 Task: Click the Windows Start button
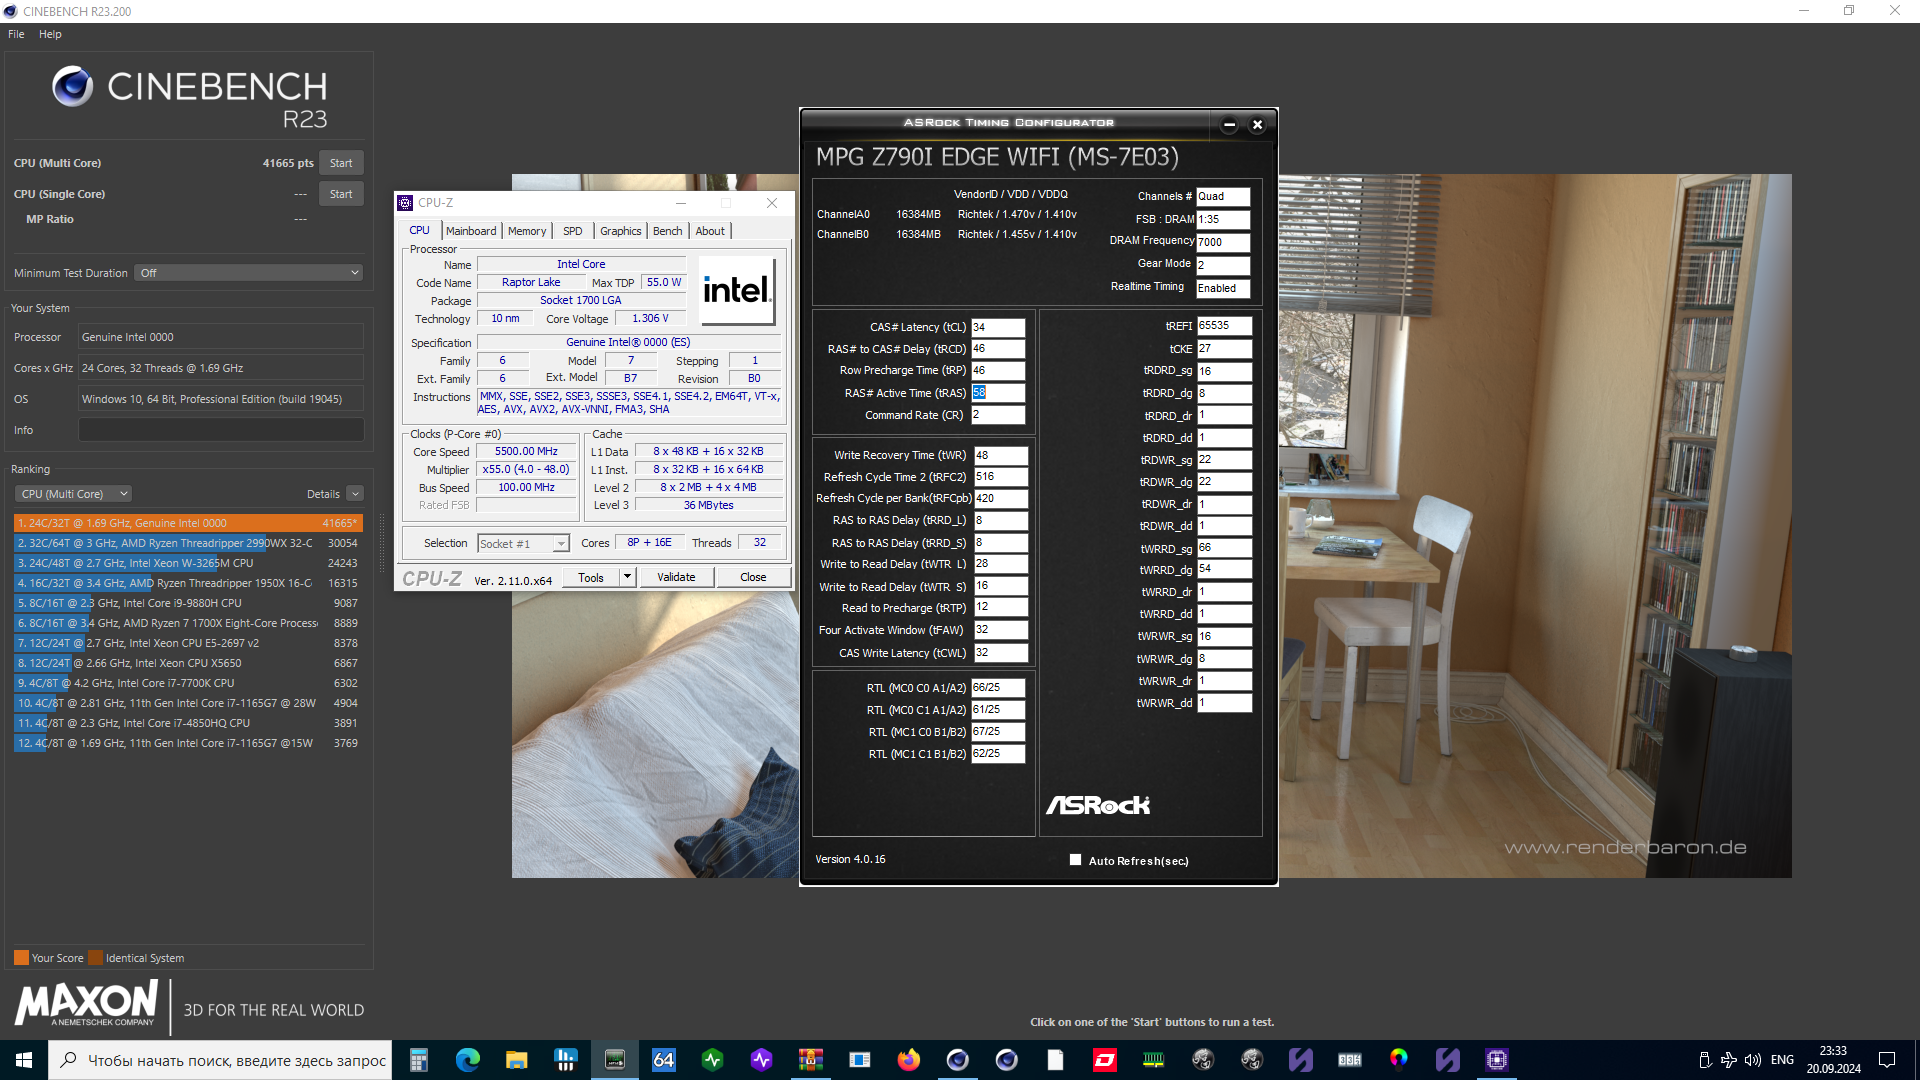(x=24, y=1060)
